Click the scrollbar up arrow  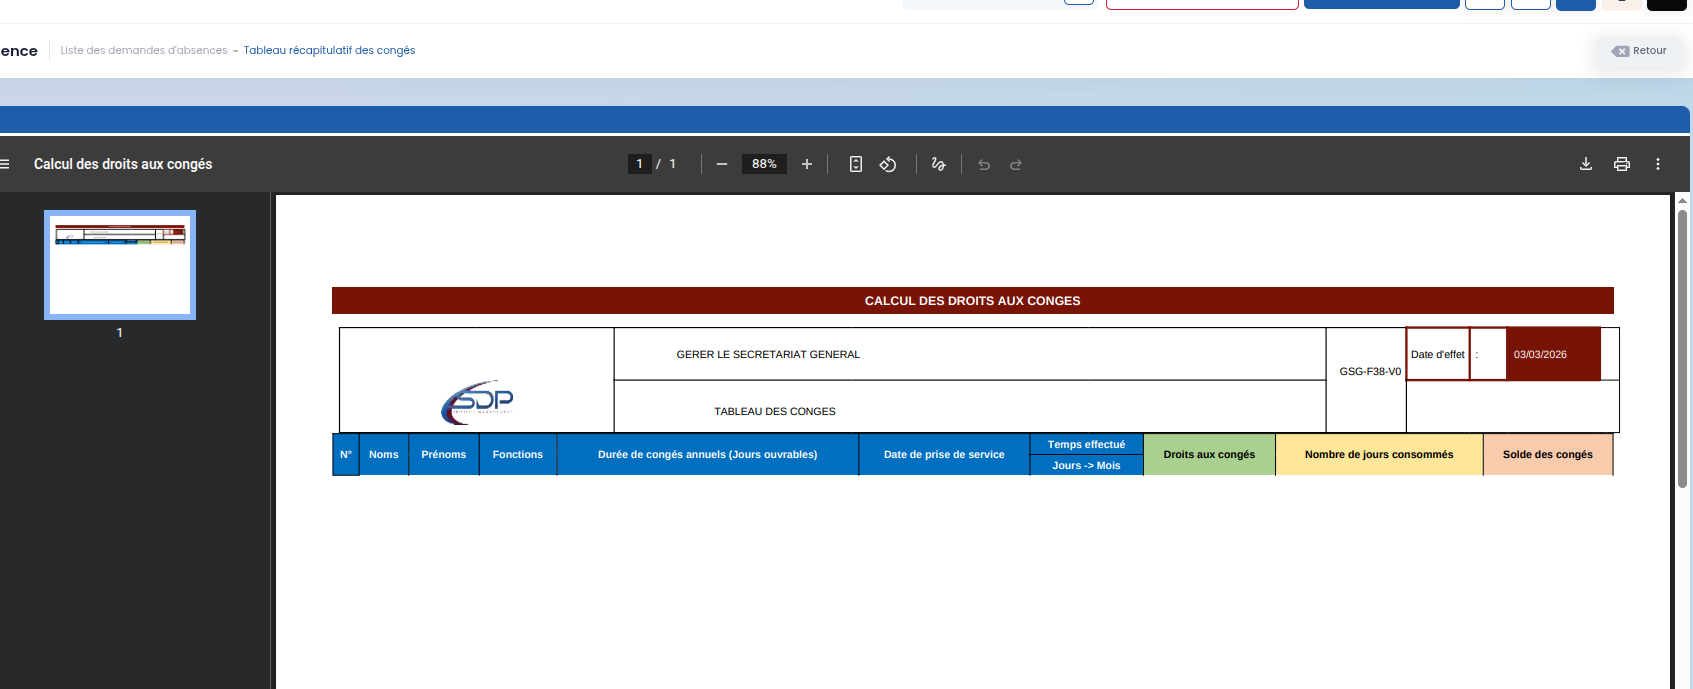coord(1682,200)
